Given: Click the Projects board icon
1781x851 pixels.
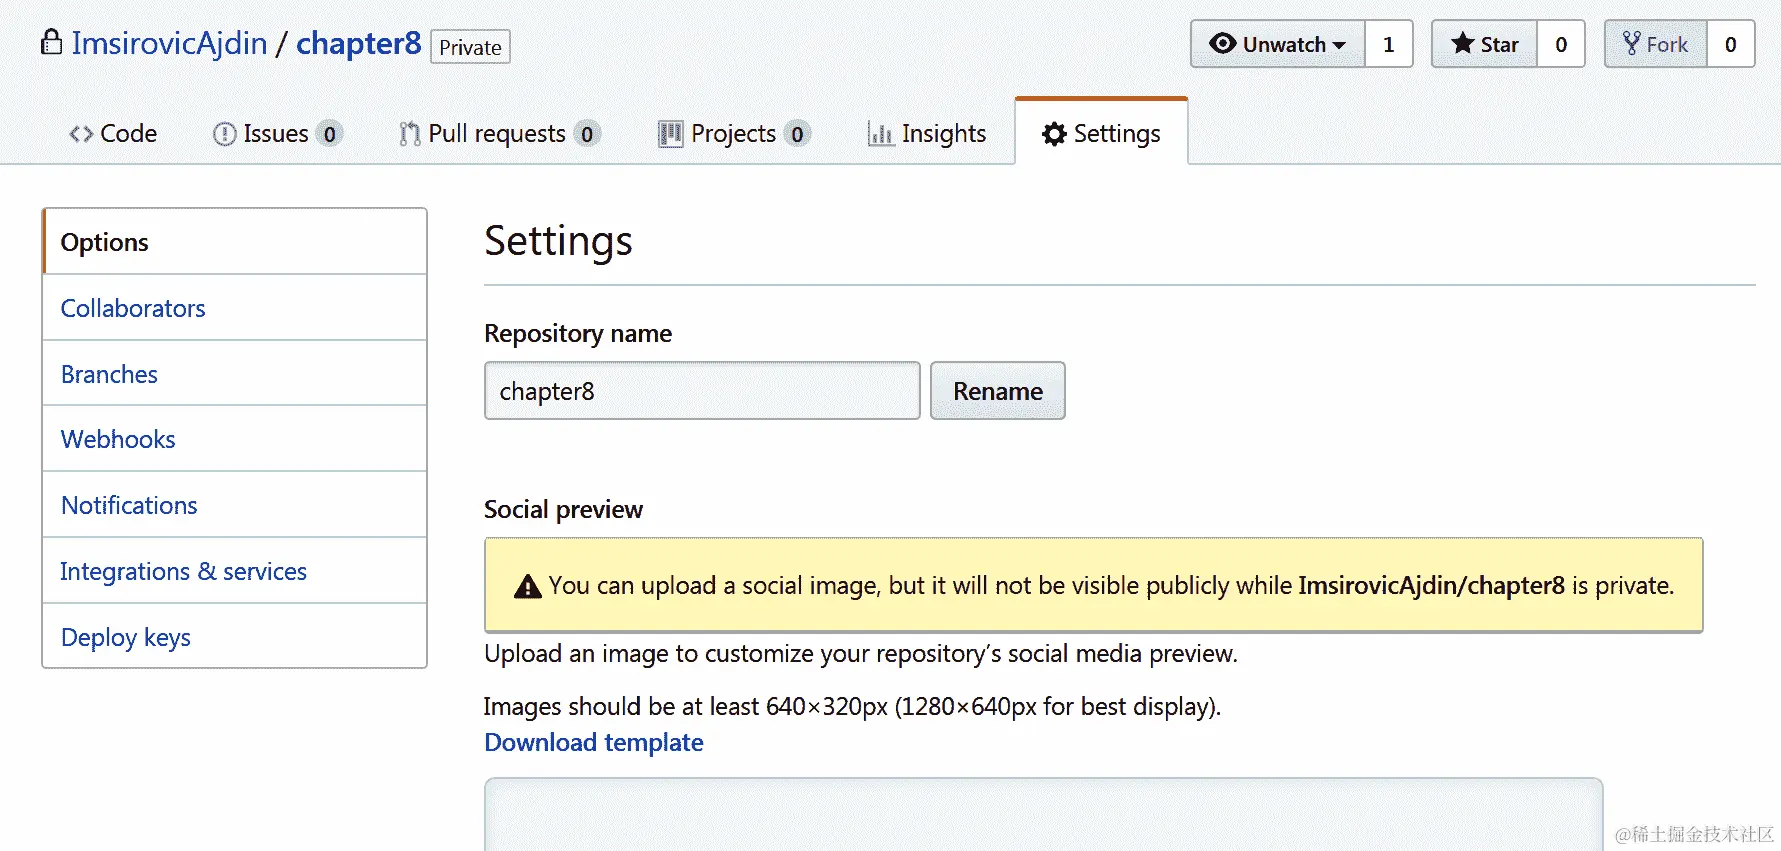Looking at the screenshot, I should (x=670, y=134).
